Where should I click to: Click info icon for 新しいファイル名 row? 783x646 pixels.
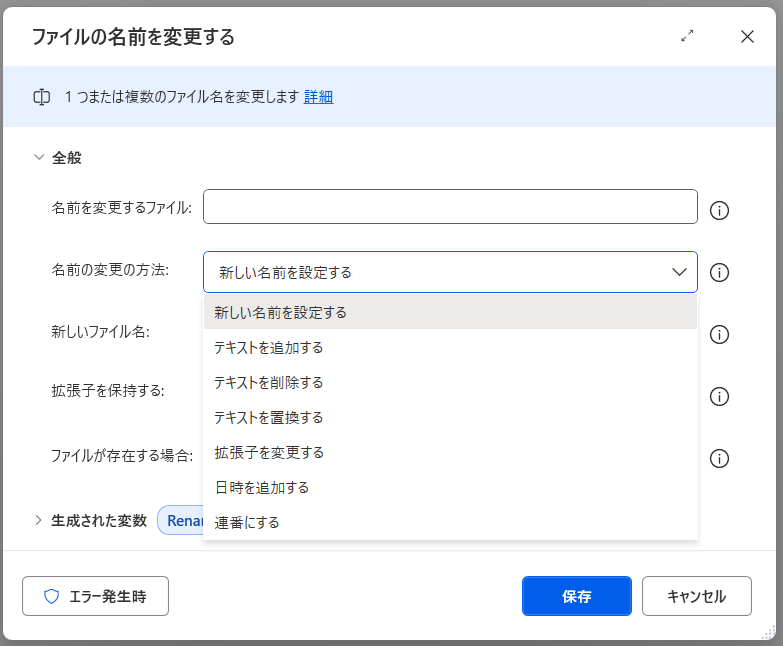[x=718, y=334]
